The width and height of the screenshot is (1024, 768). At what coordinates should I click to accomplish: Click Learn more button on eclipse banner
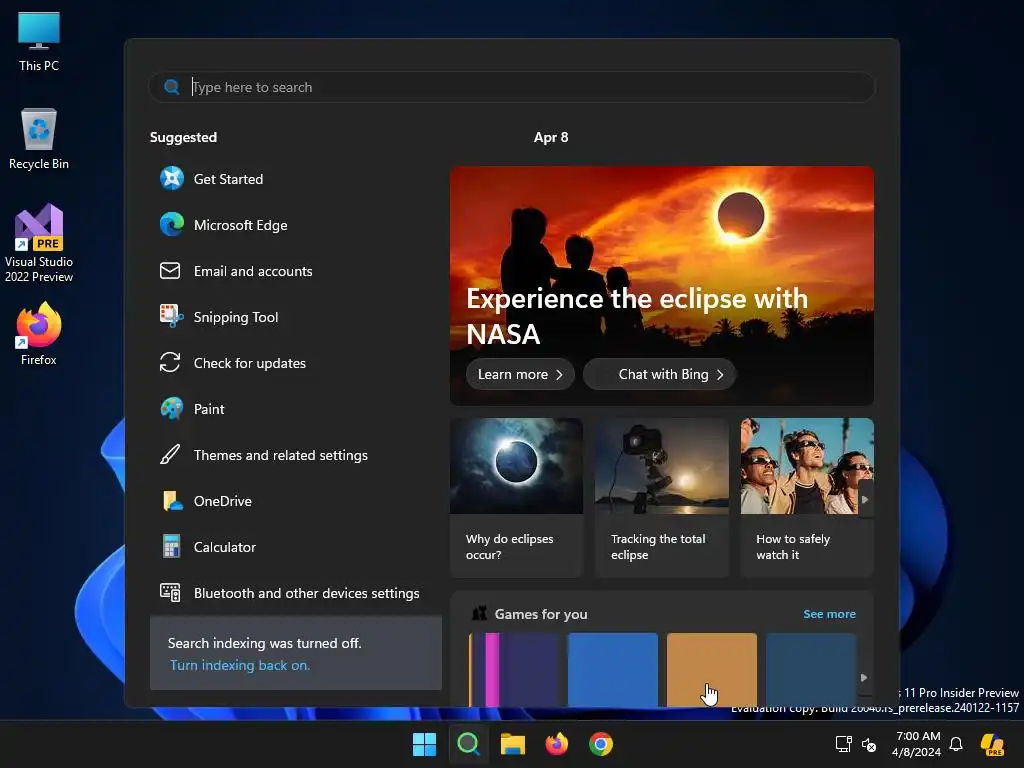[520, 374]
